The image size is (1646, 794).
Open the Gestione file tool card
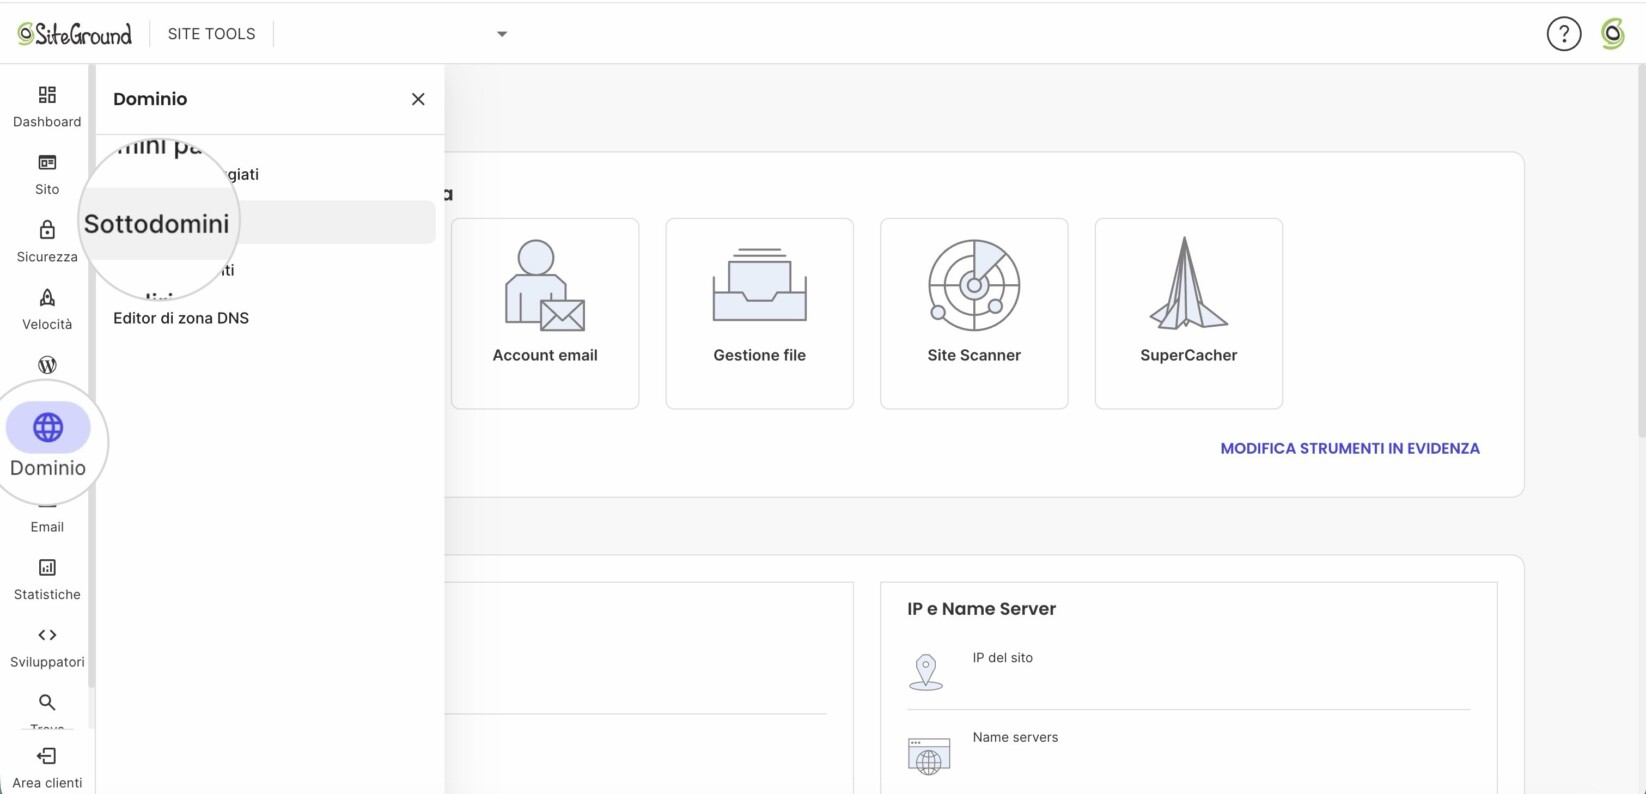pyautogui.click(x=760, y=313)
